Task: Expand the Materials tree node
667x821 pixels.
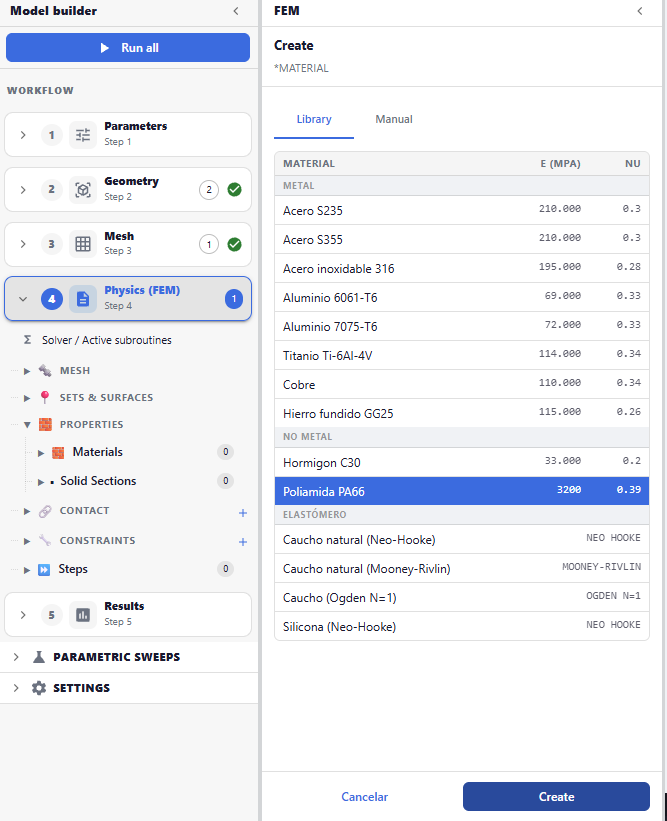Action: 41,453
